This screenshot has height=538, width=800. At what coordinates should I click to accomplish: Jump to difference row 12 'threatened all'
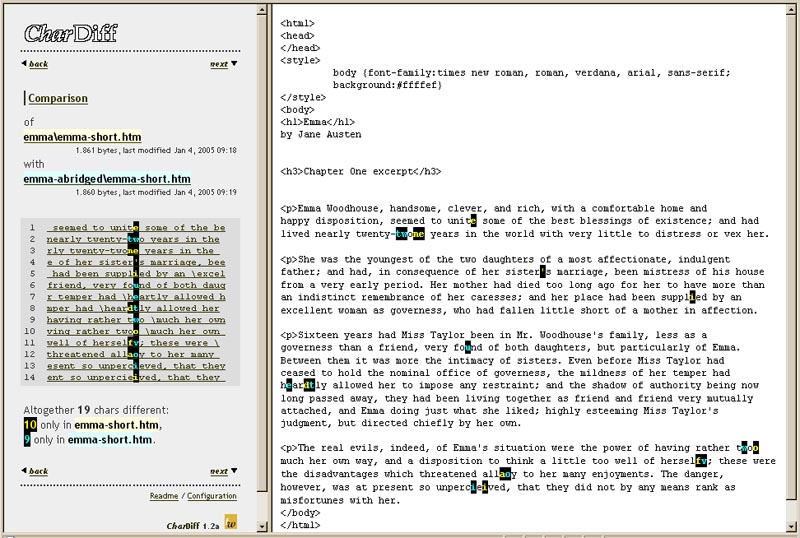pos(133,354)
